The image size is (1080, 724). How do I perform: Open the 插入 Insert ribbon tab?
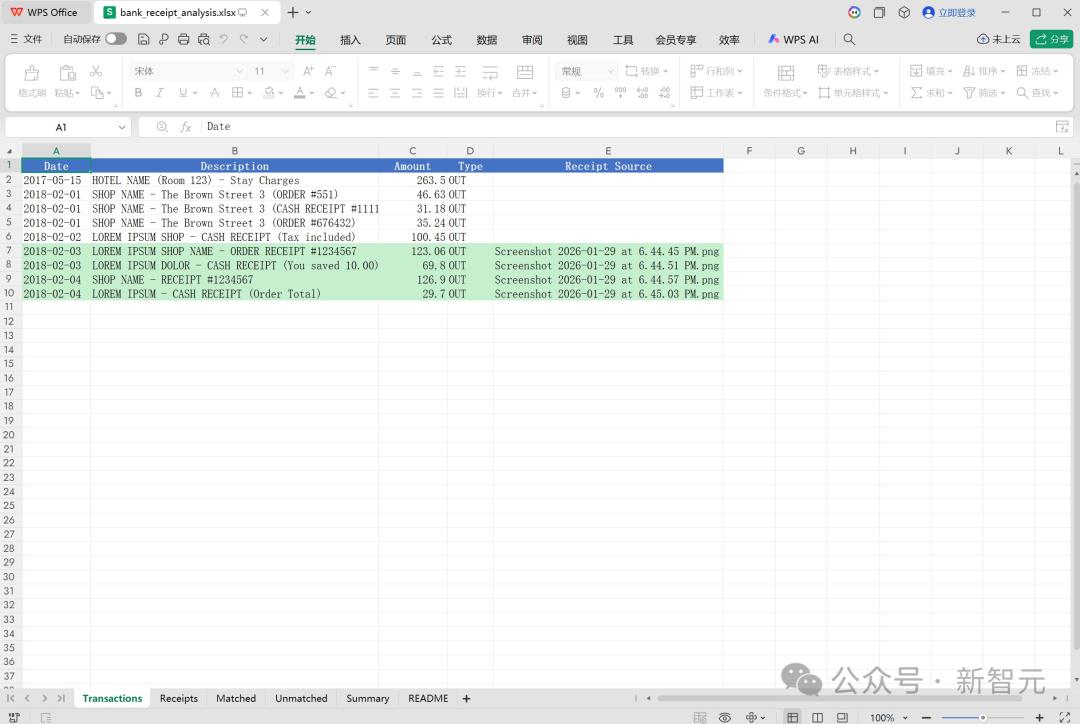350,39
